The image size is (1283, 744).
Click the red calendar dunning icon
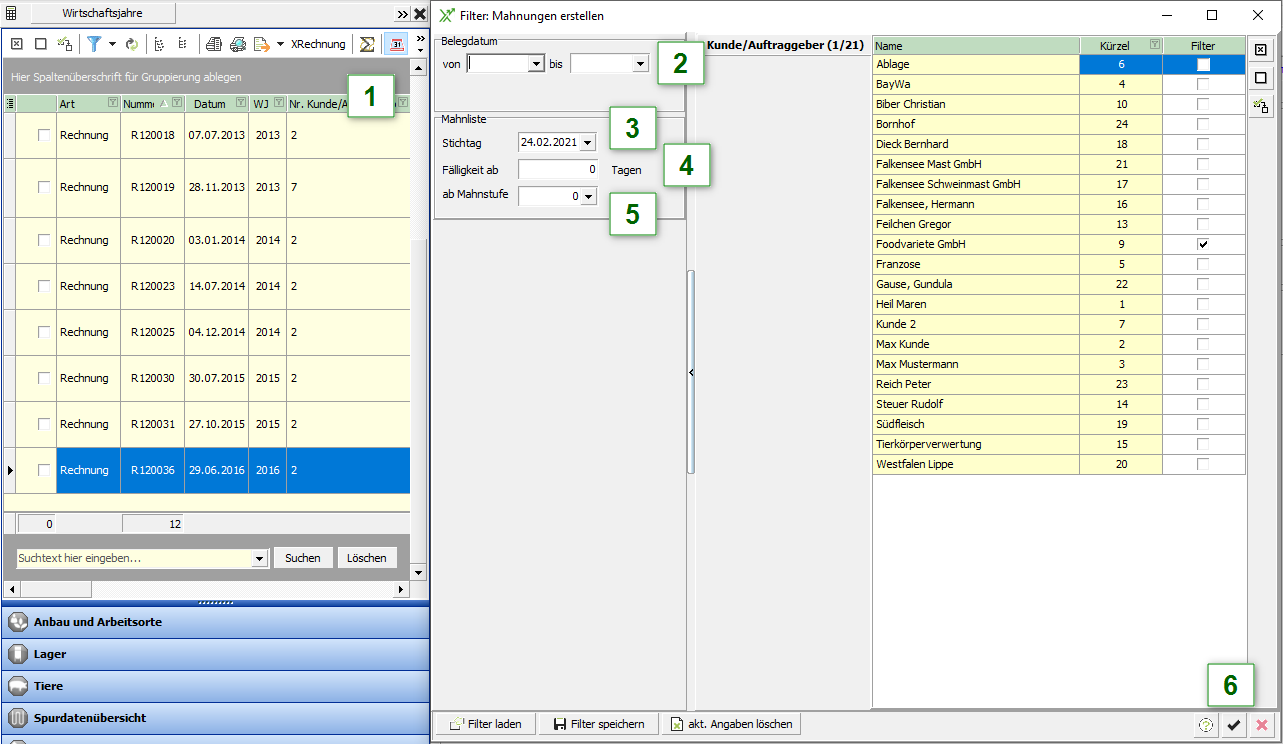[396, 44]
